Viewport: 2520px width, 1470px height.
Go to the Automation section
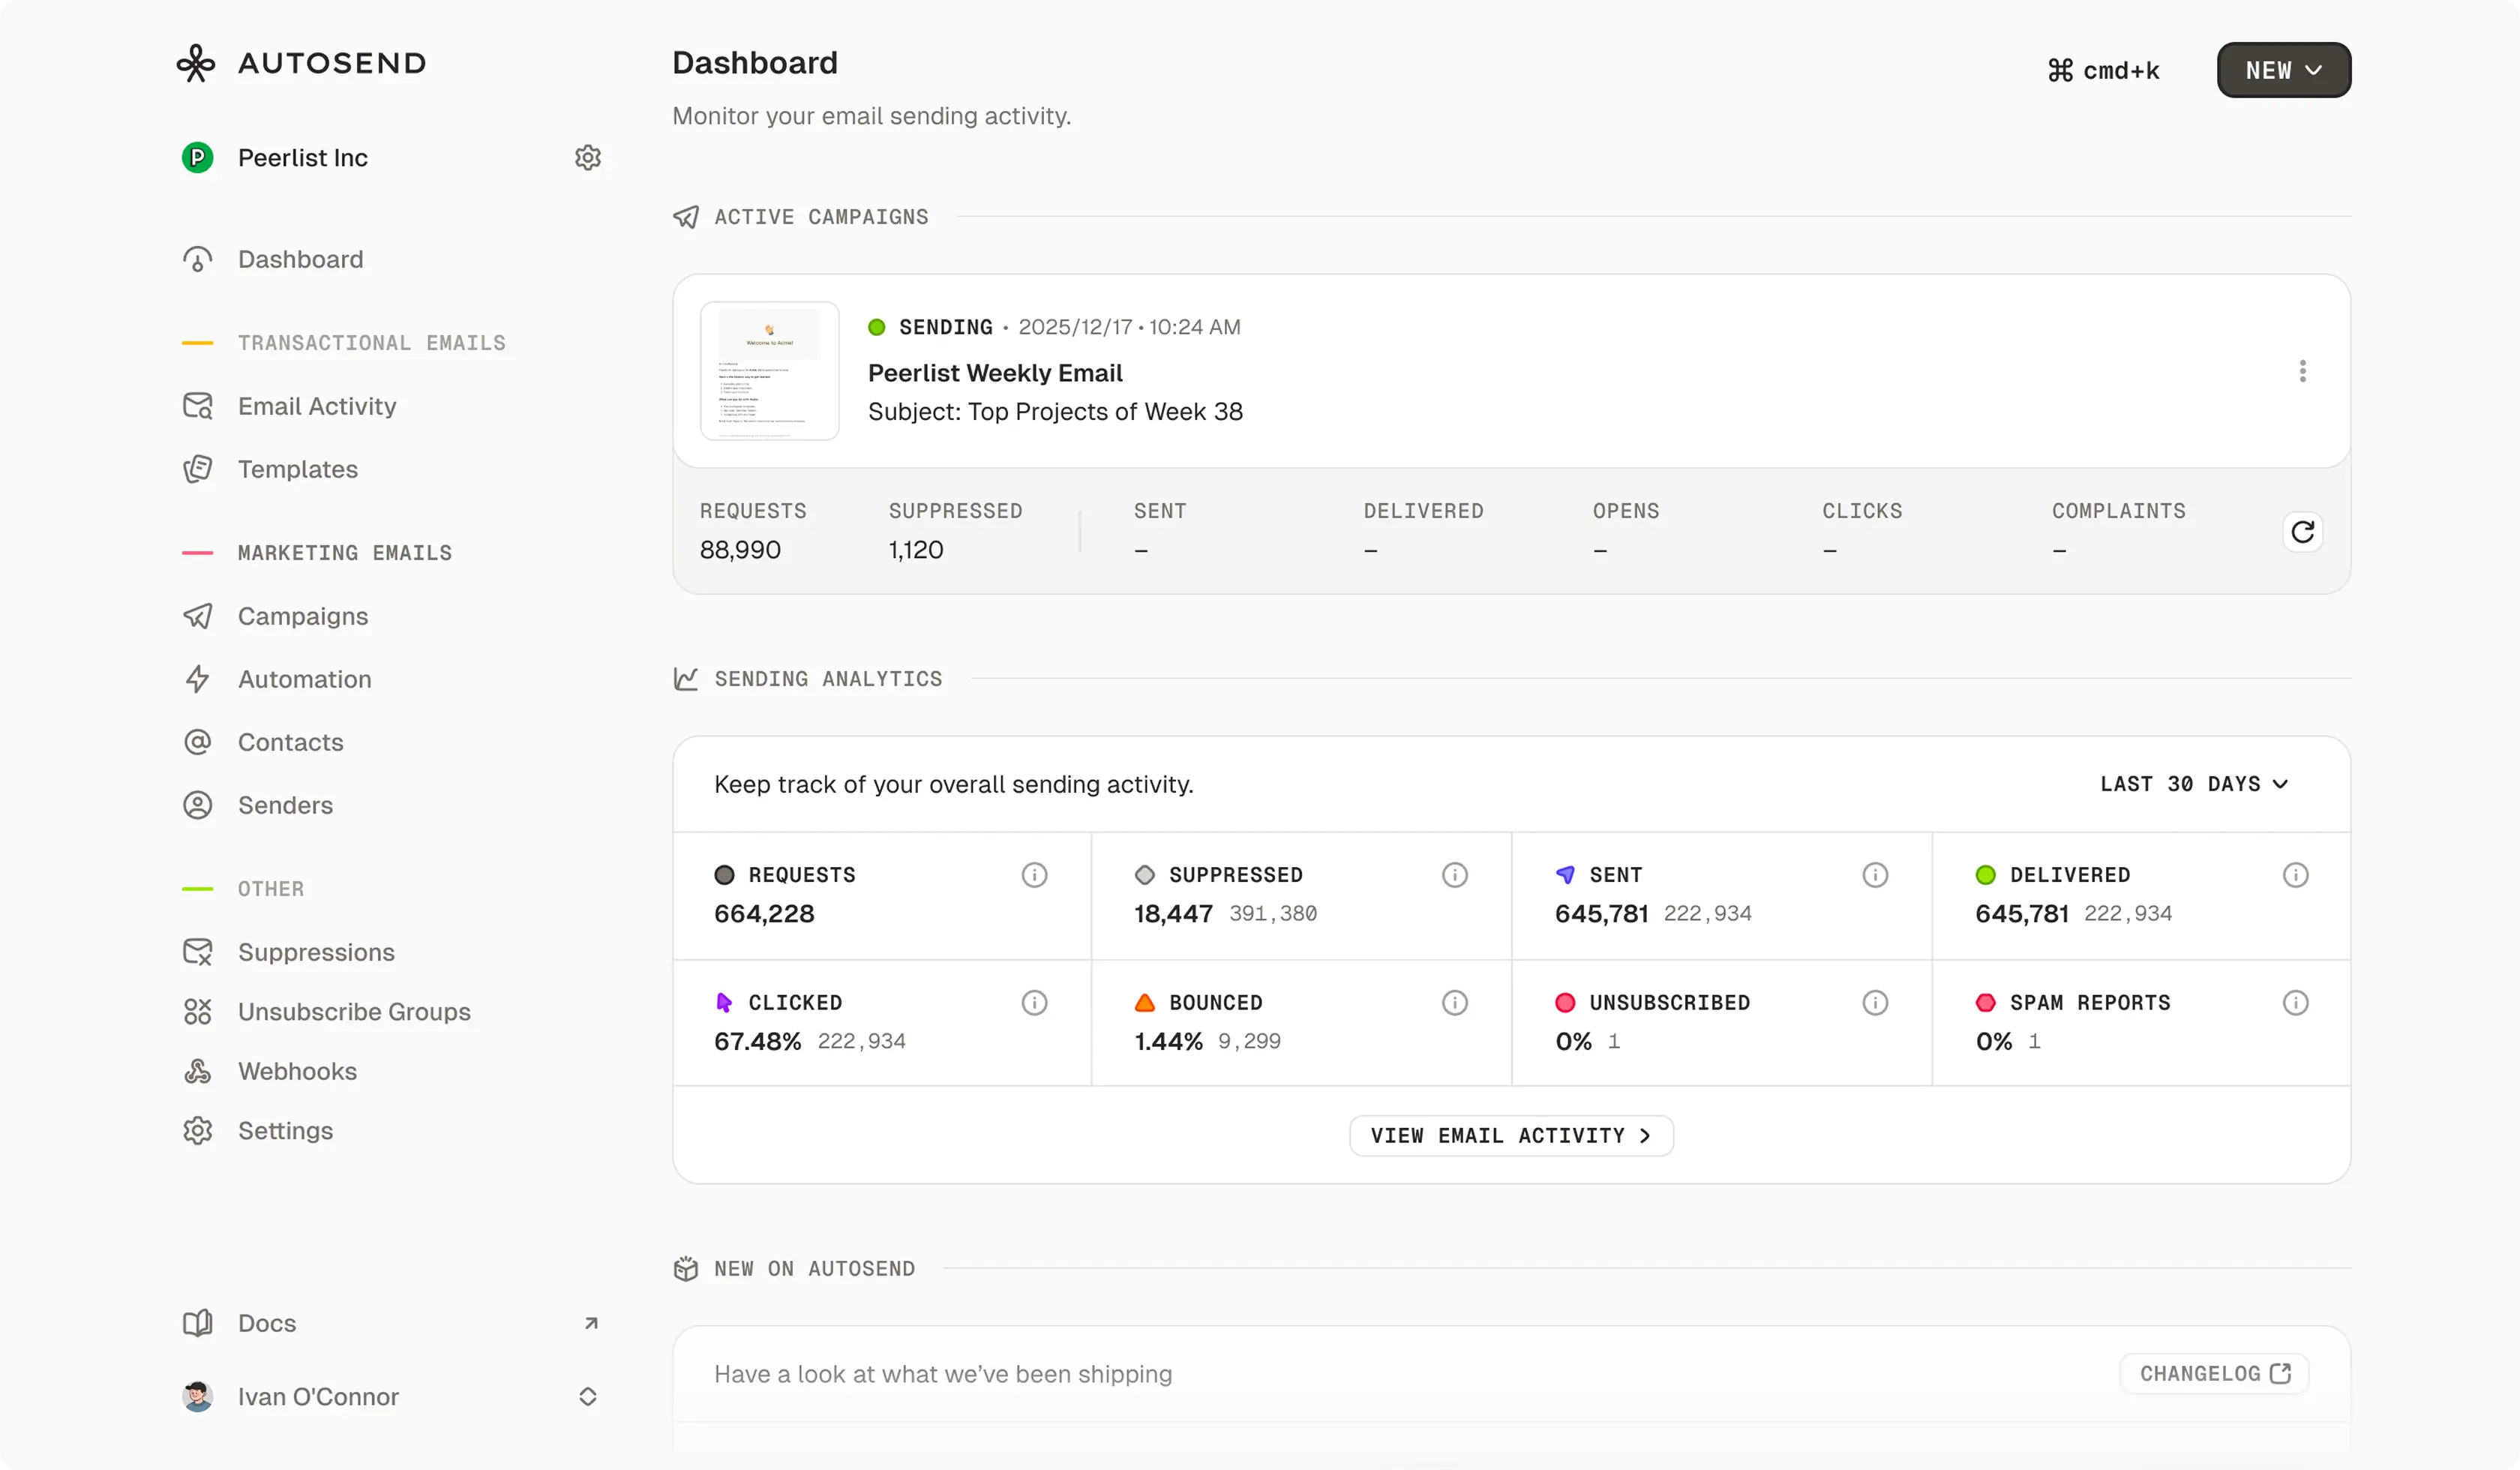tap(304, 679)
